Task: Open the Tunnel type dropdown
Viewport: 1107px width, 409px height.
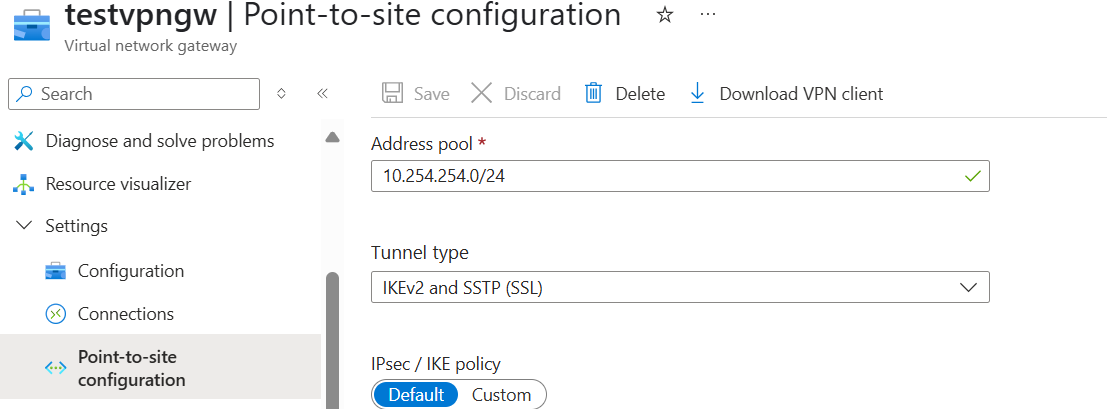Action: point(680,287)
